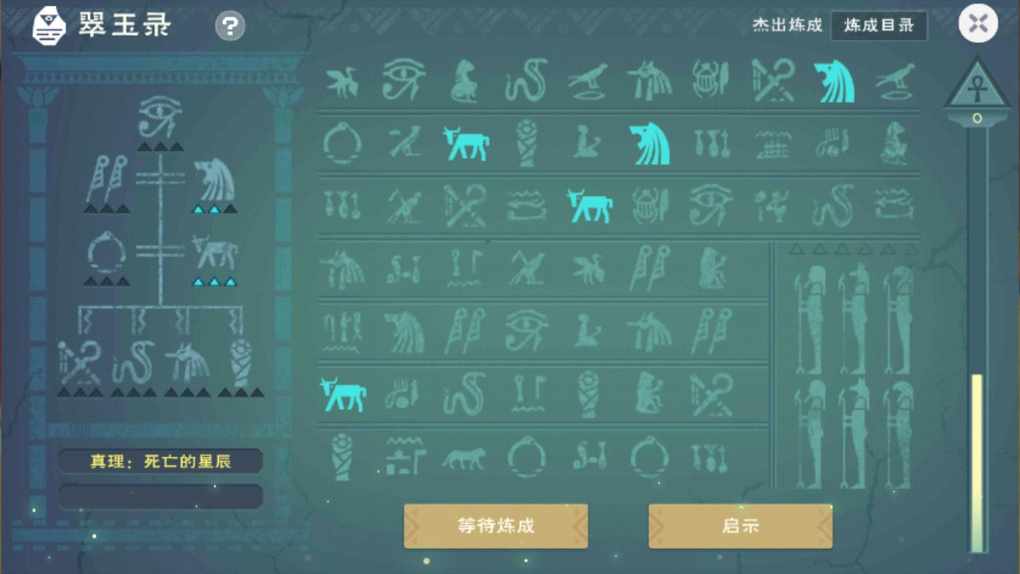
Task: Select the panther glyph in bottom row
Action: coord(464,458)
